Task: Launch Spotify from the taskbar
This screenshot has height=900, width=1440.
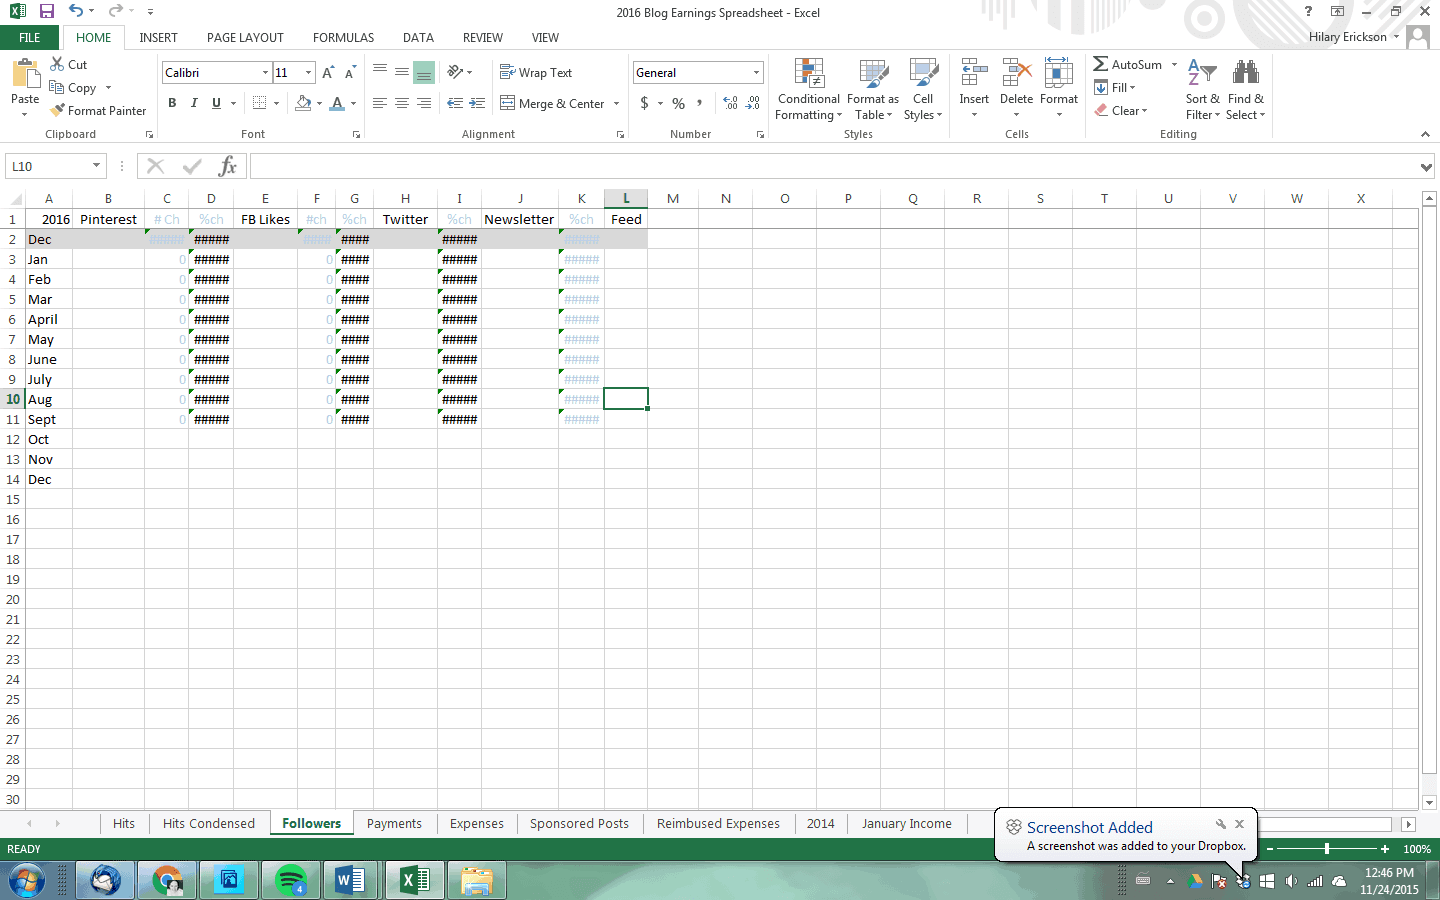Action: 291,880
